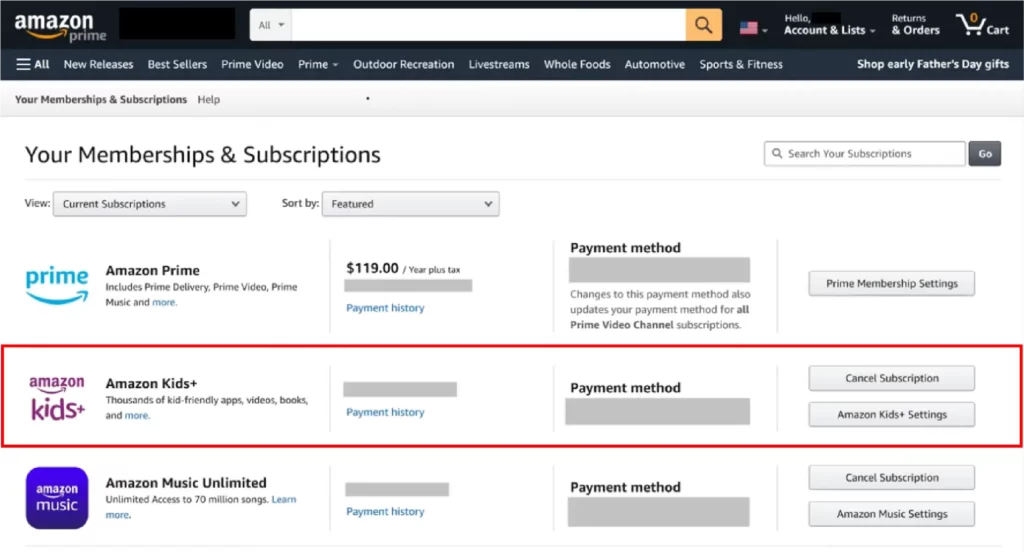Screen dimensions: 1024x552
Task: Open Livestreams
Action: [x=499, y=64]
